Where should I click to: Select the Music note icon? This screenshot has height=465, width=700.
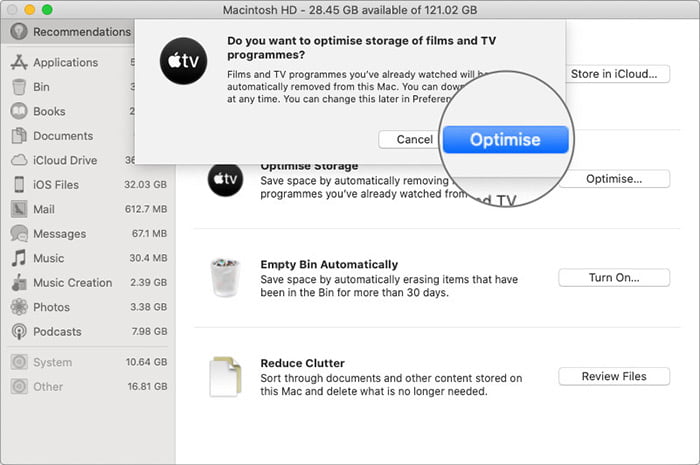click(19, 258)
